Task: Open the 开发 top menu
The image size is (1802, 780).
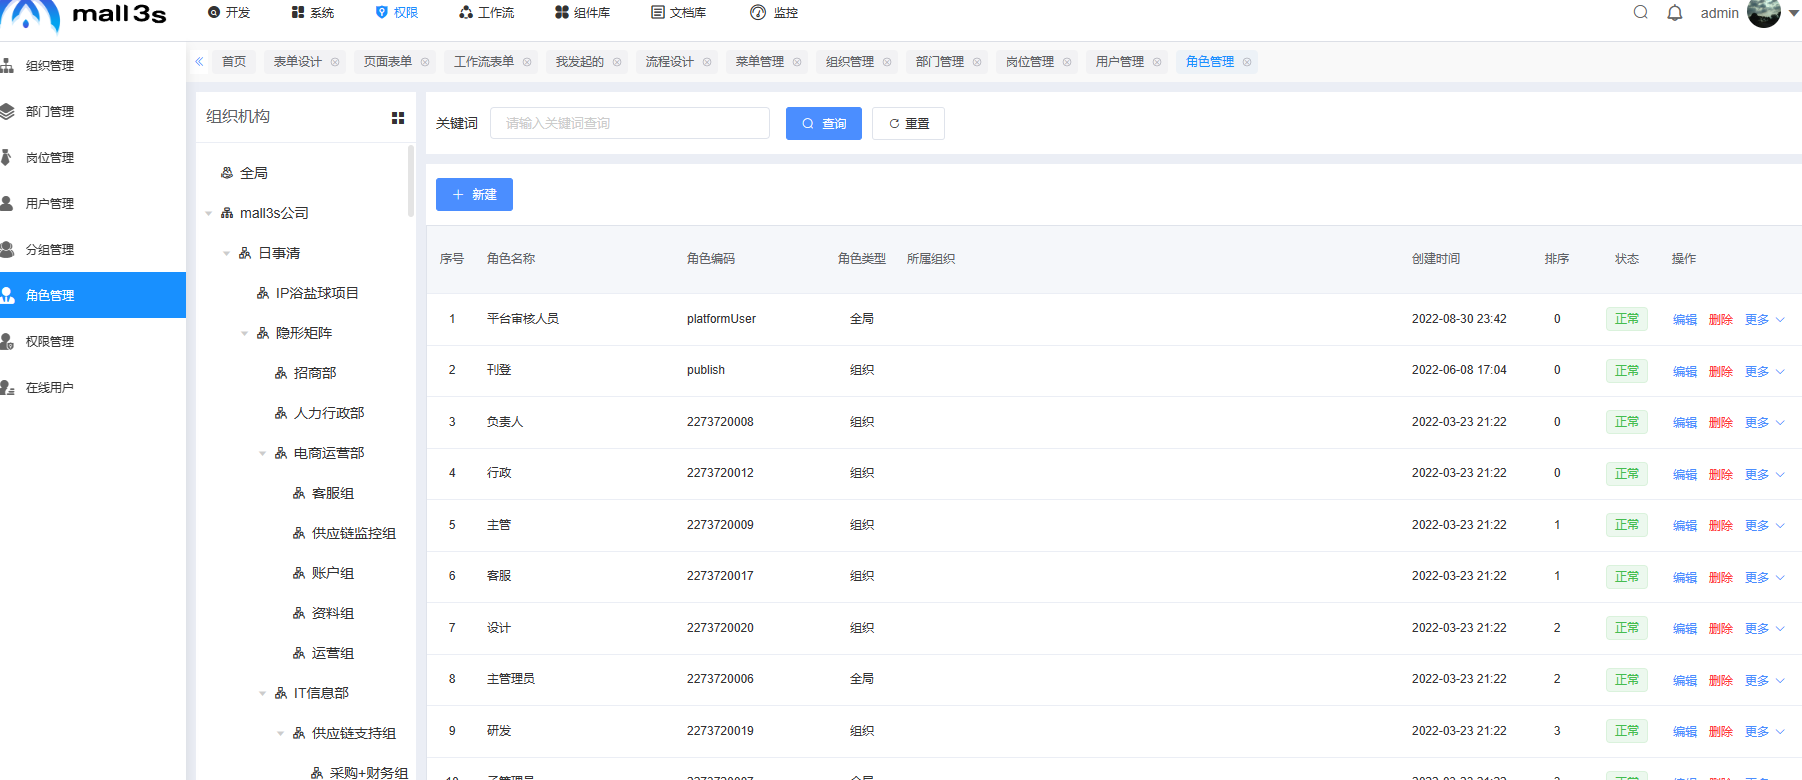Action: point(229,12)
